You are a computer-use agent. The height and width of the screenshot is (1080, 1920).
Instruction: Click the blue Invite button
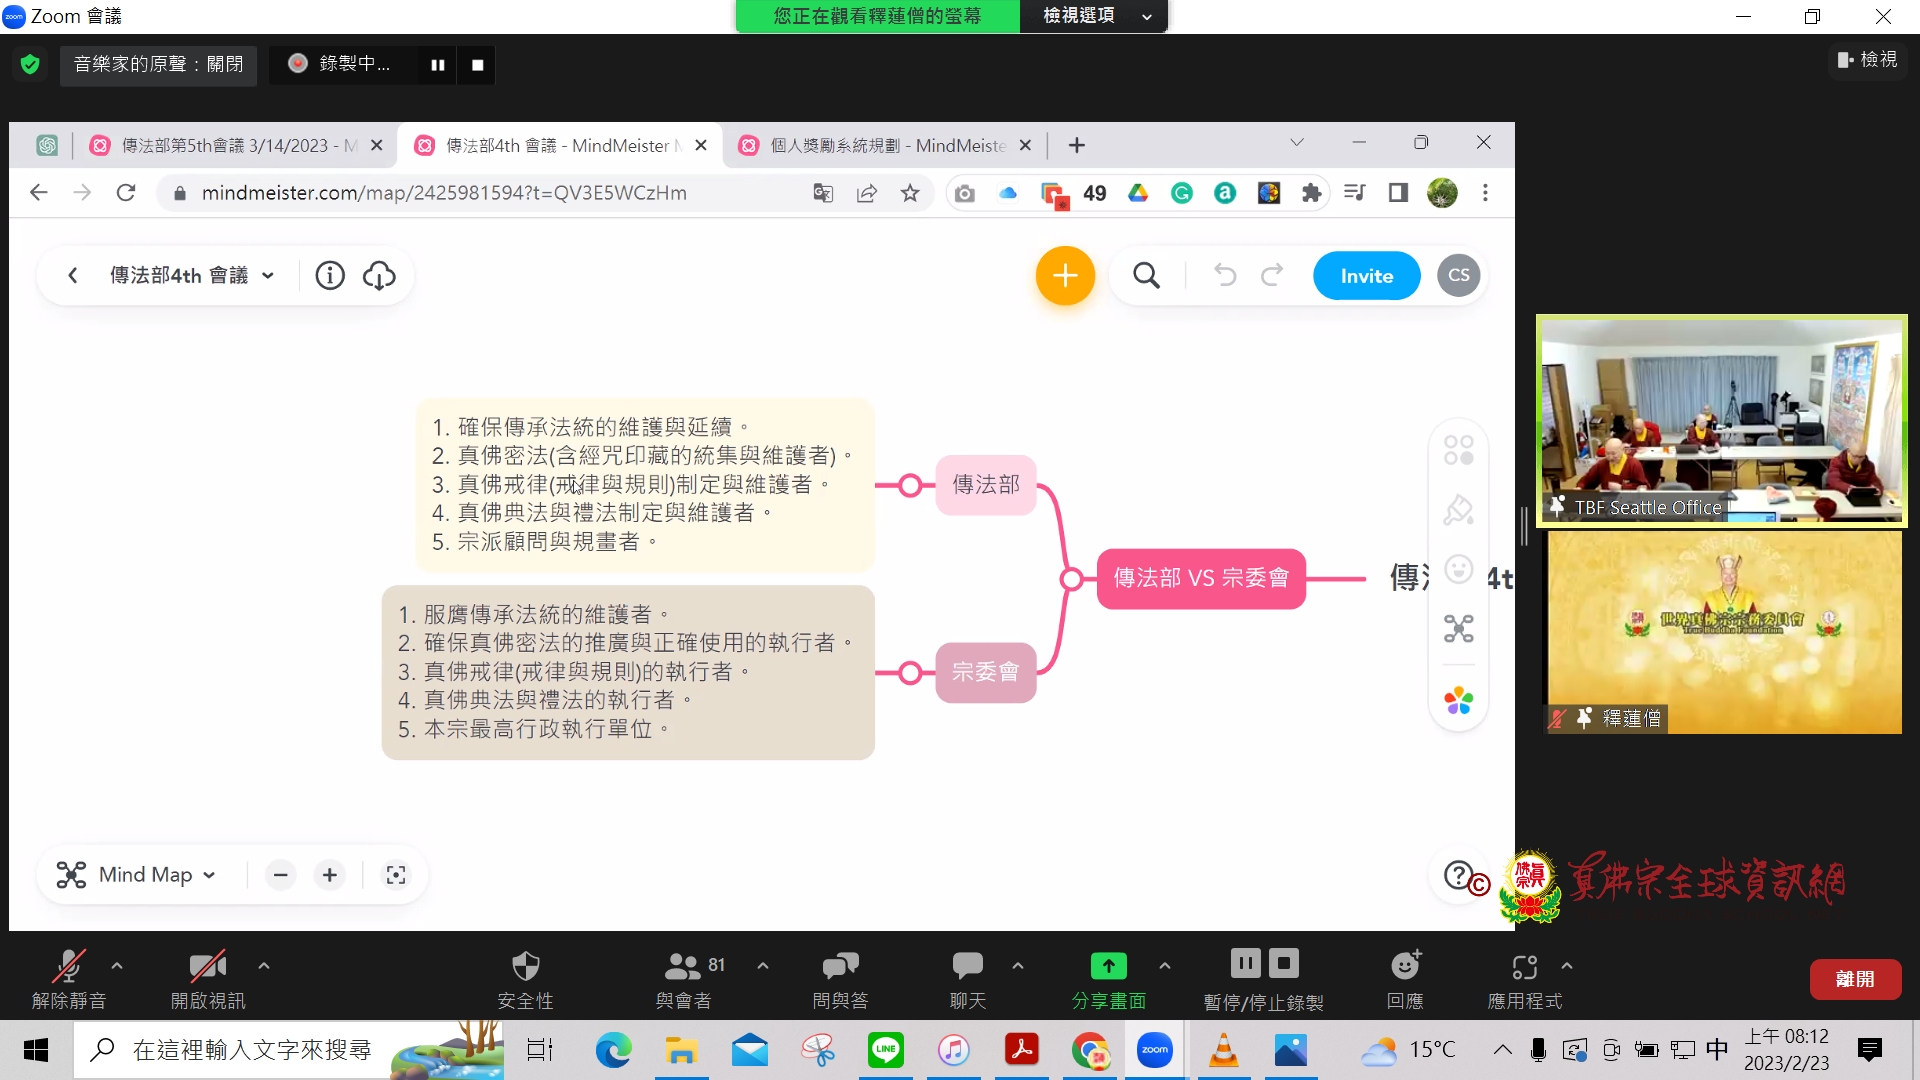click(1366, 276)
